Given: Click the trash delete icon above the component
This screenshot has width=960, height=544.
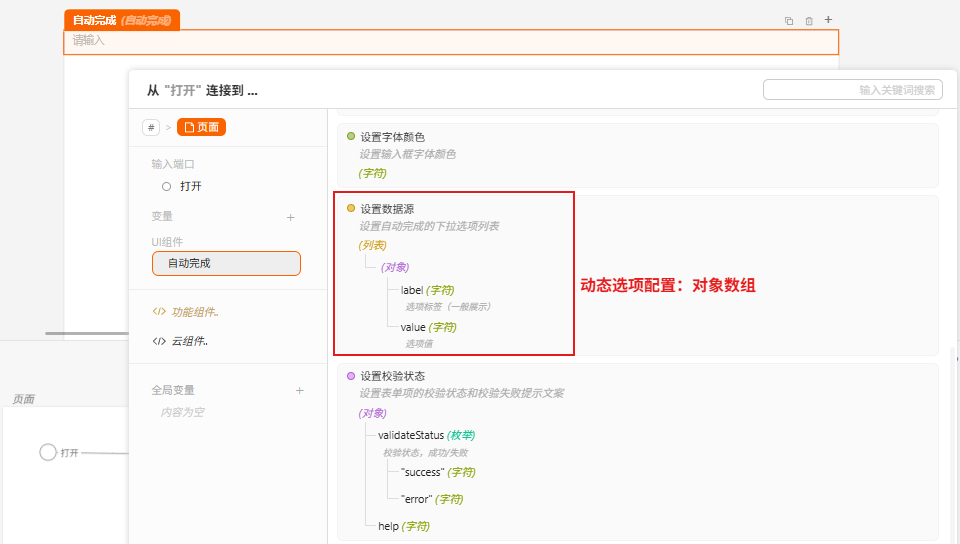Looking at the screenshot, I should 809,21.
